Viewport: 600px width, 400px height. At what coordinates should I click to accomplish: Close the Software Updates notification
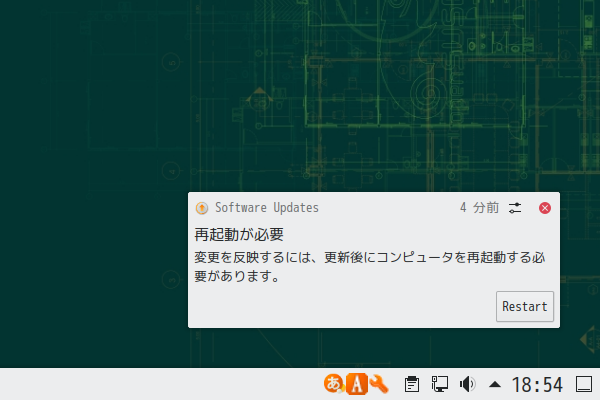(x=545, y=208)
